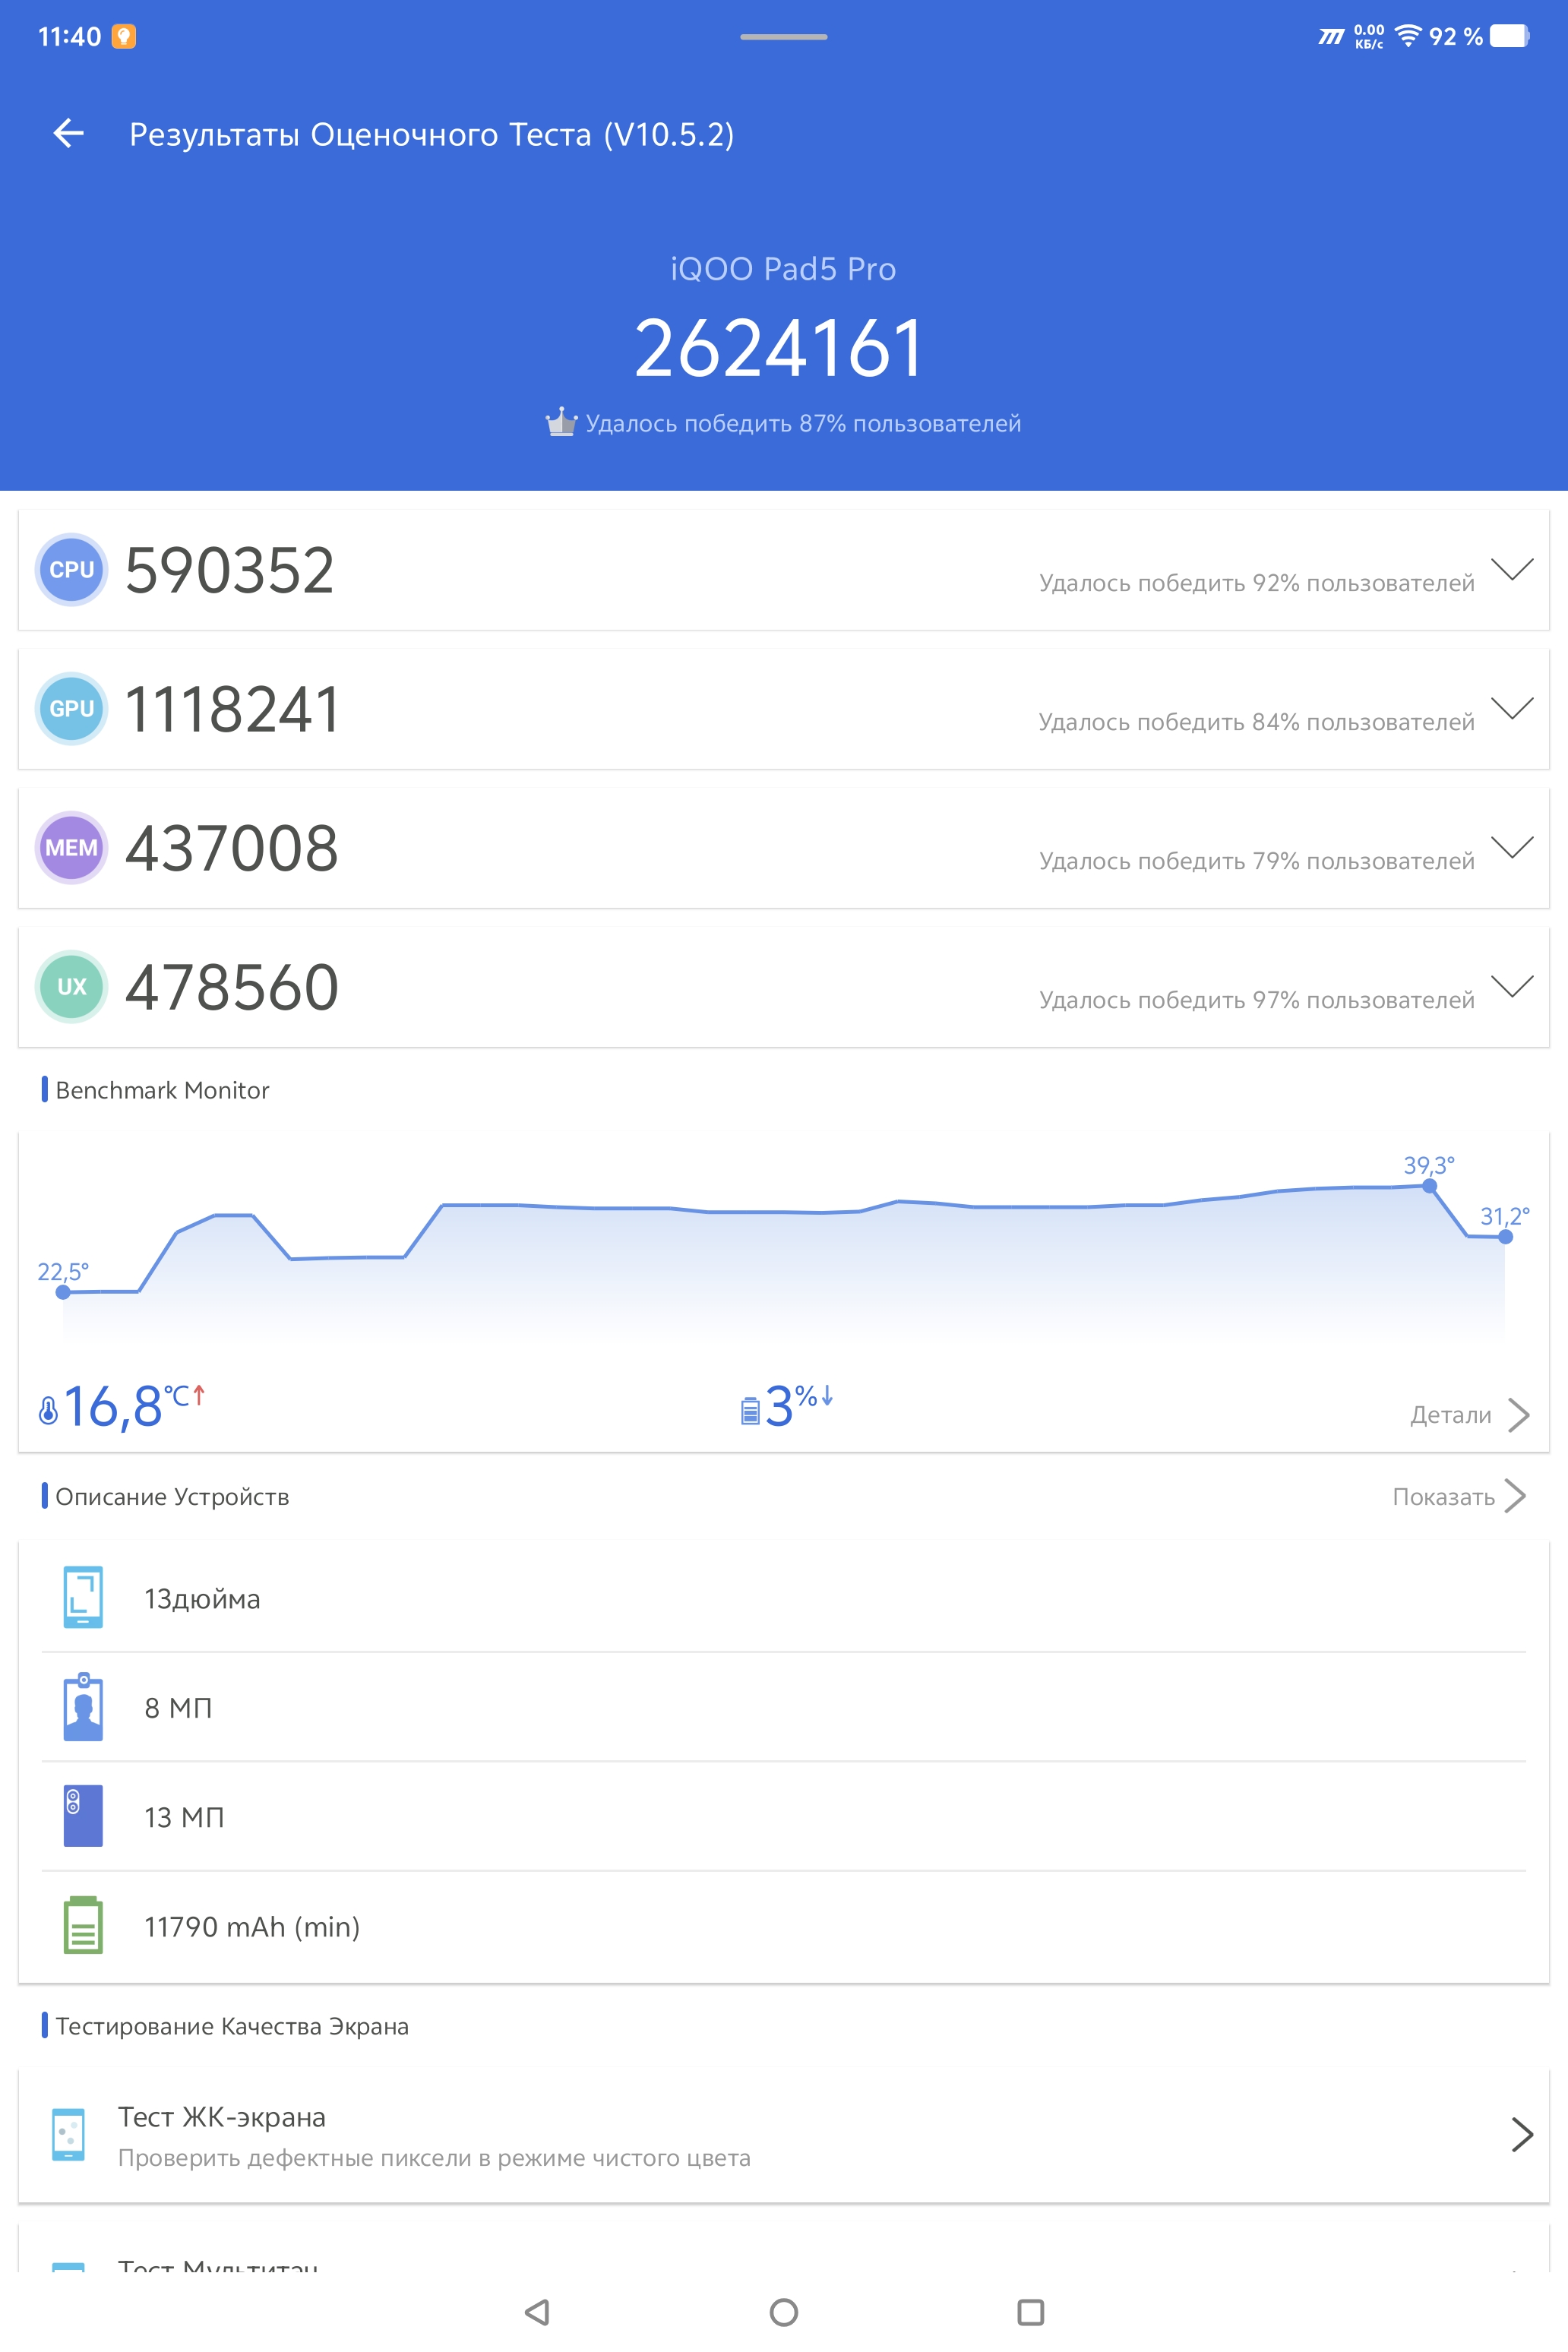Tap the LCD screen test icon
Viewport: 1568px width, 2352px height.
[x=68, y=2134]
